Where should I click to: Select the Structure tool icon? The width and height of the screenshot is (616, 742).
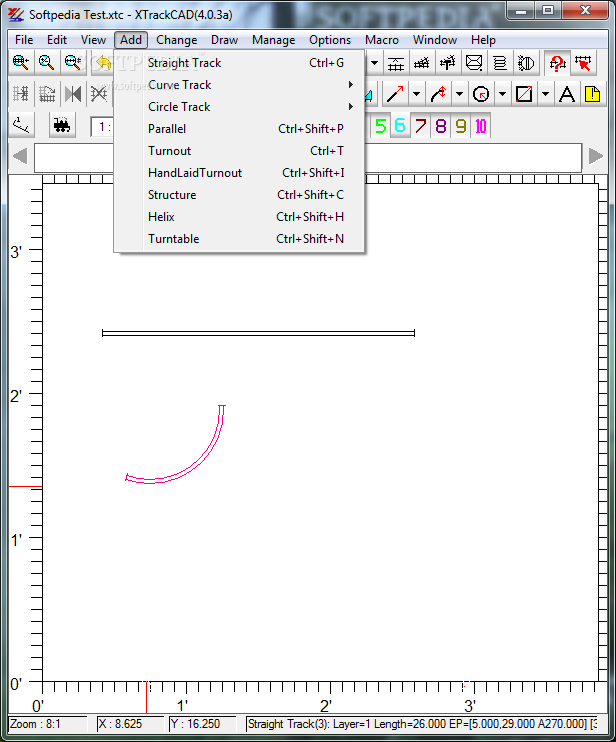tap(474, 62)
